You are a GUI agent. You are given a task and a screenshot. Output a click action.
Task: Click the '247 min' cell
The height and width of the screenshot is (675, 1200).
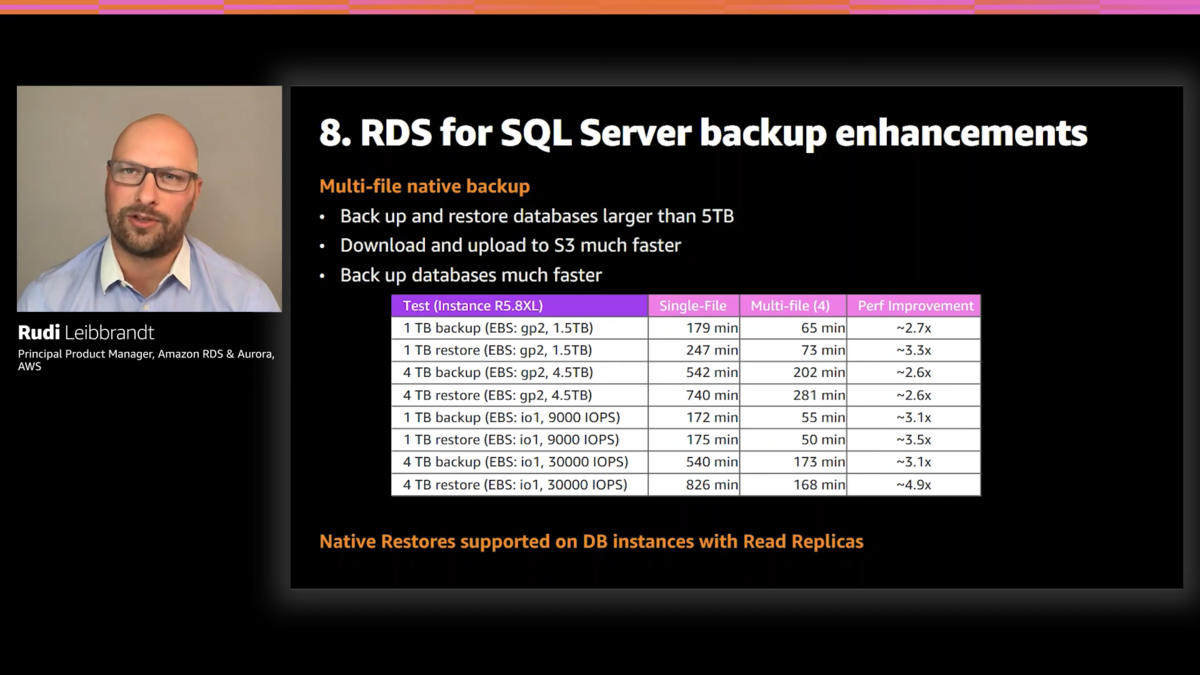[694, 350]
